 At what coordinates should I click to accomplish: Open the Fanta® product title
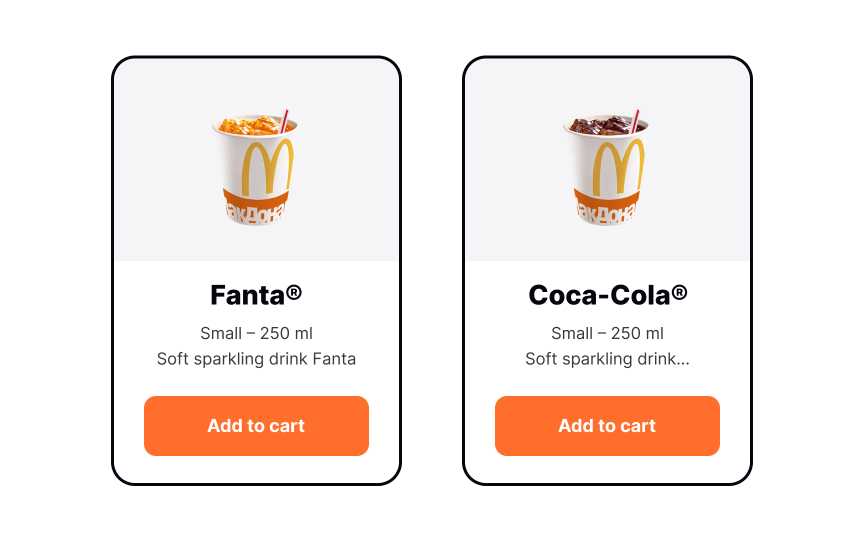(256, 295)
